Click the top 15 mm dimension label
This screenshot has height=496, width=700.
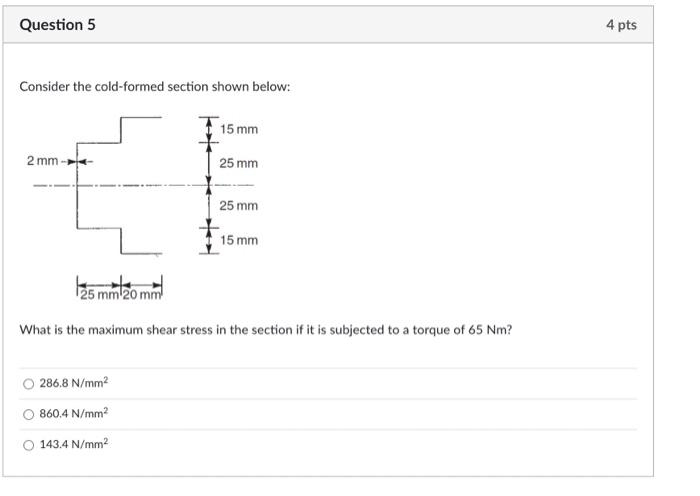tap(239, 129)
